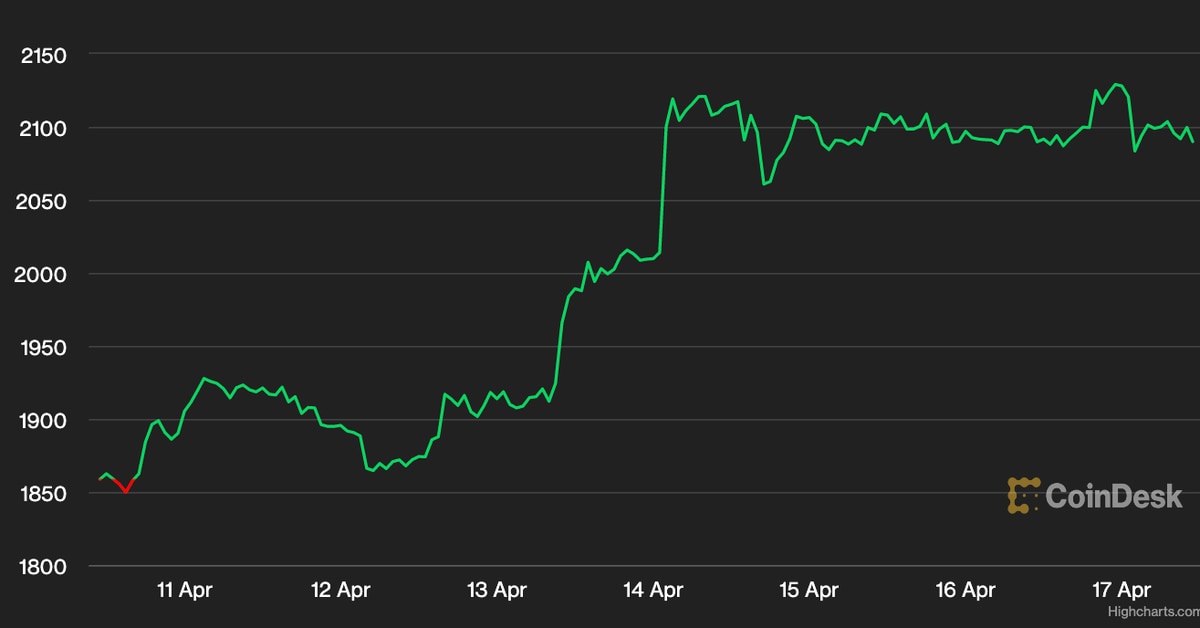Click the gold CoinDesk logo icon
Viewport: 1200px width, 628px height.
pyautogui.click(x=1023, y=495)
